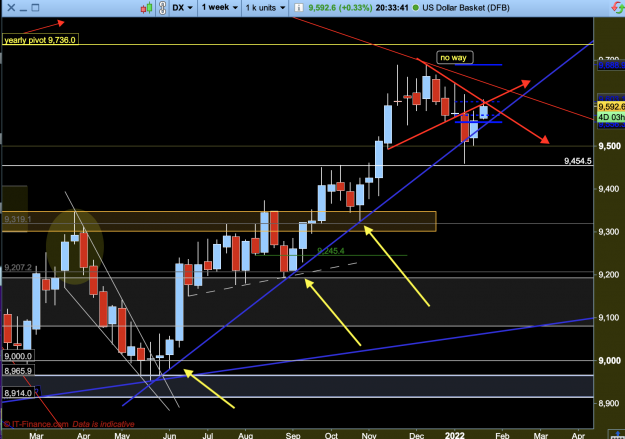This screenshot has width=625, height=439.
Task: Maximize the chart window
Action: coord(35,8)
